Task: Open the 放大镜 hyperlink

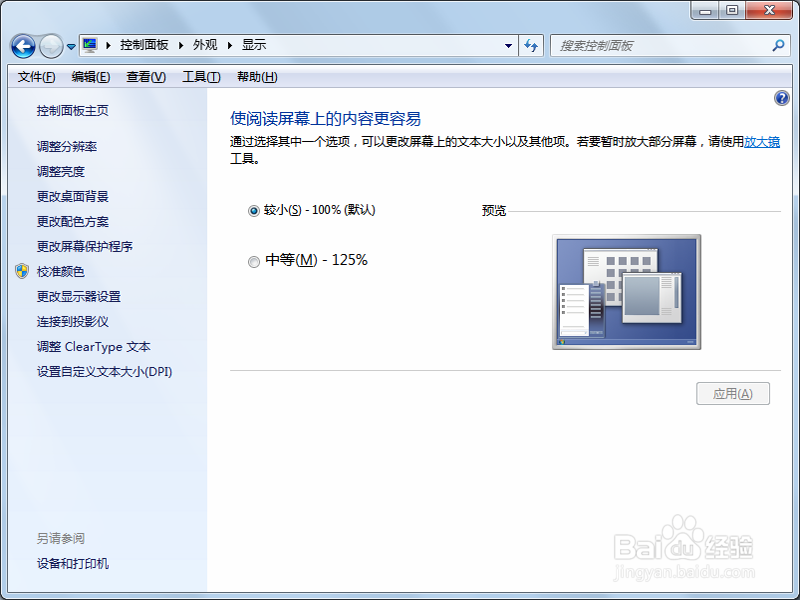Action: click(x=762, y=142)
